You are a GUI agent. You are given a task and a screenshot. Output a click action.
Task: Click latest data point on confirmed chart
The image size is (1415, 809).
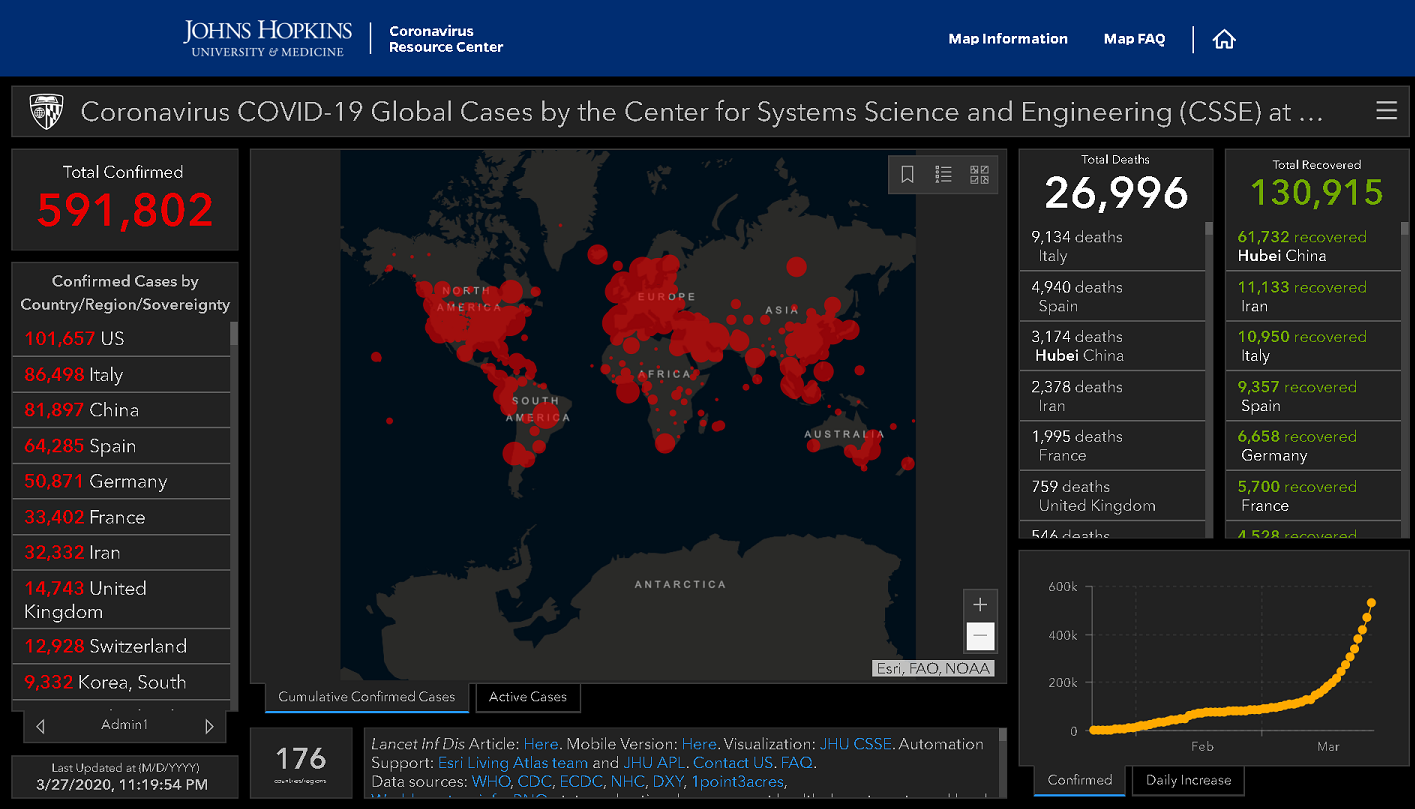click(x=1371, y=602)
